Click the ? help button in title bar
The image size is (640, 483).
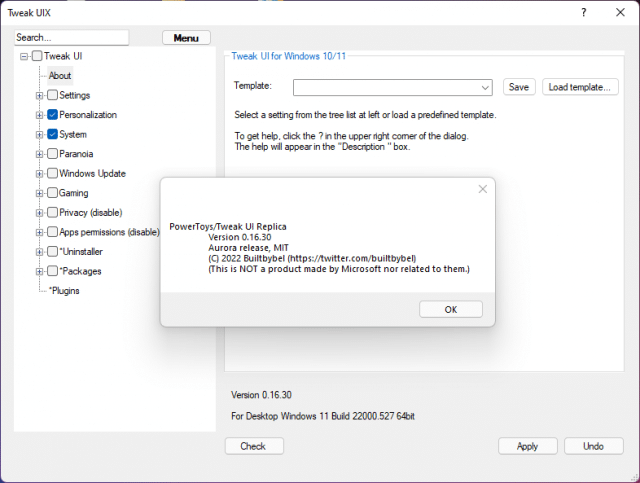pos(584,13)
